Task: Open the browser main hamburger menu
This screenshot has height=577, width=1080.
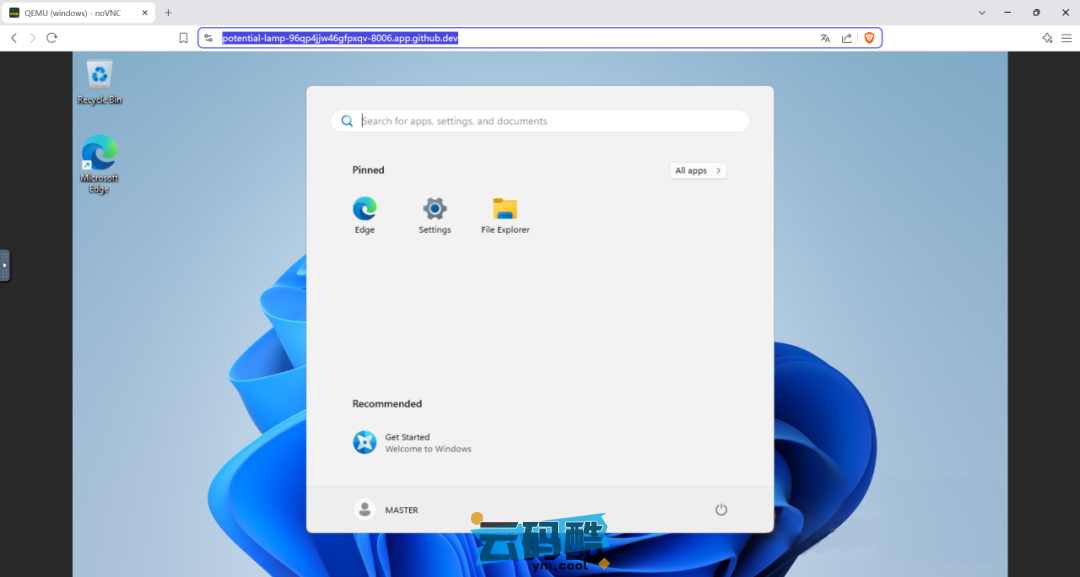Action: pyautogui.click(x=1066, y=38)
